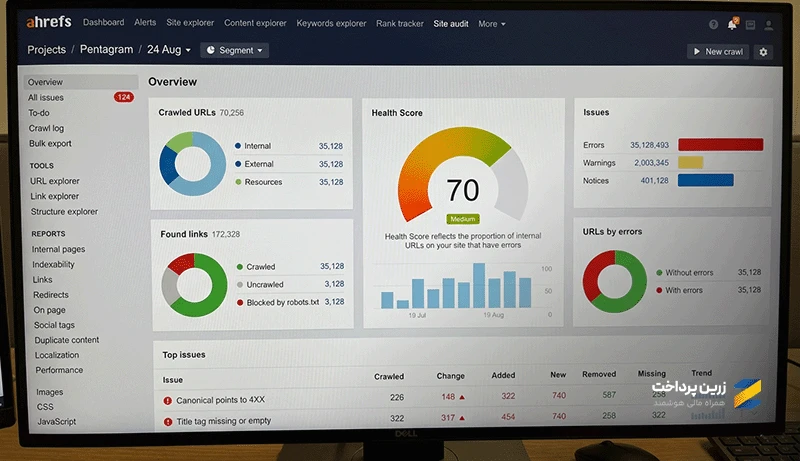
Task: Open the Segment dropdown
Action: click(235, 50)
